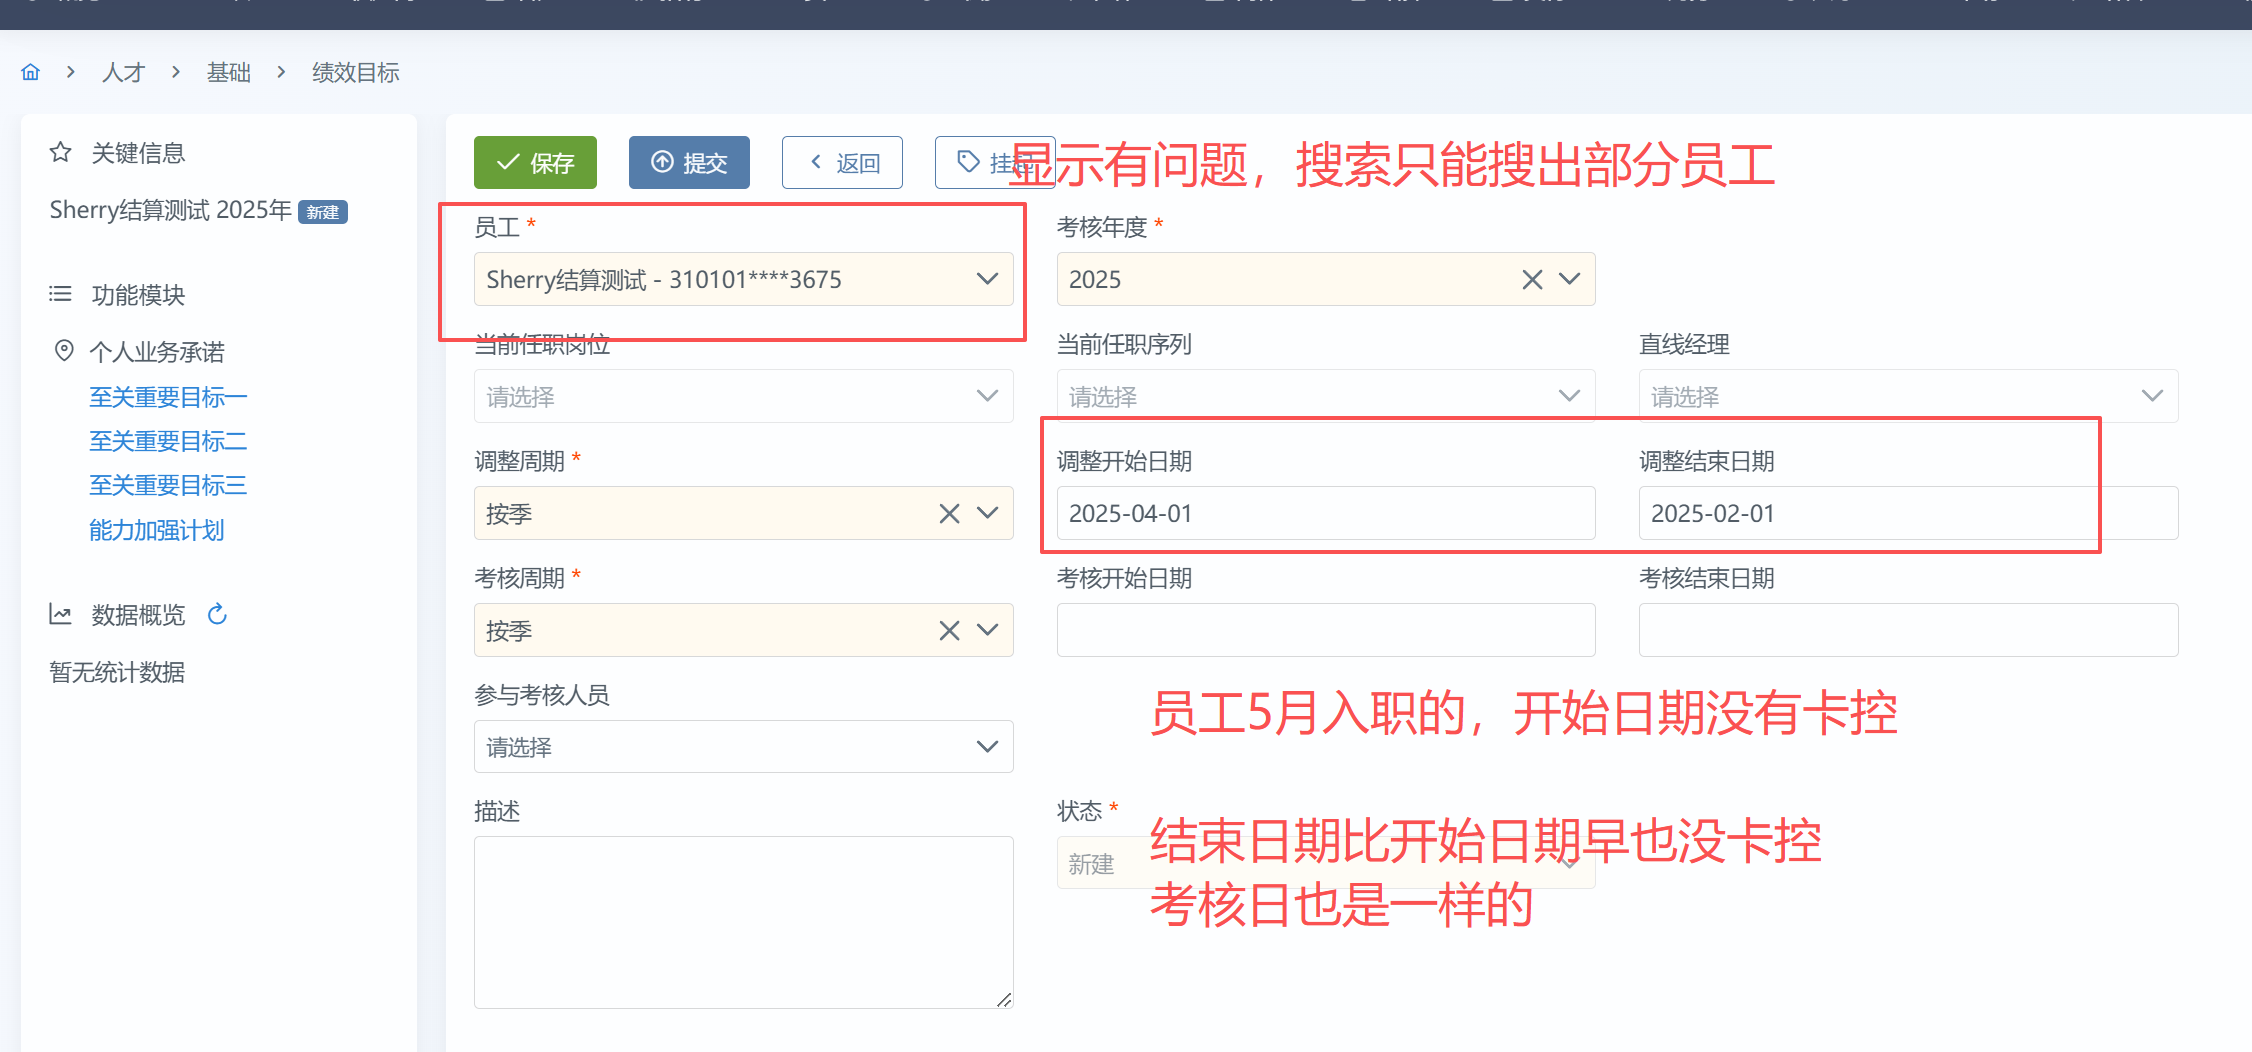2252x1052 pixels.
Task: Clear the 考核周期 按季 value
Action: [949, 631]
